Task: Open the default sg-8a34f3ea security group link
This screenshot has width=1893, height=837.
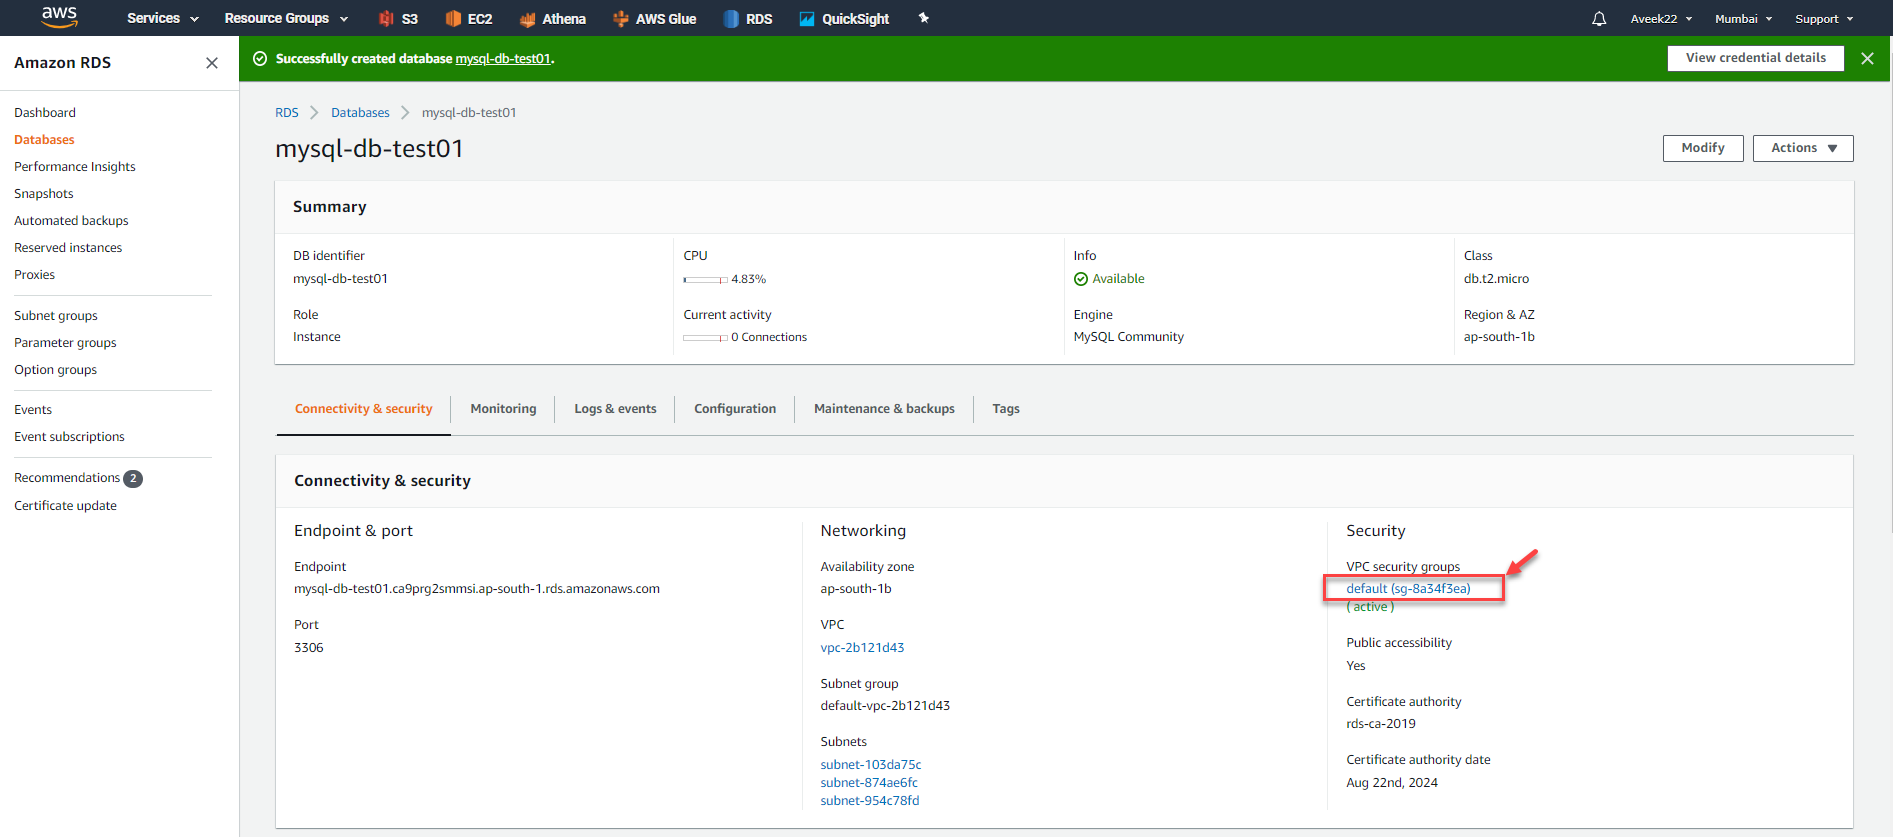Action: tap(1408, 588)
